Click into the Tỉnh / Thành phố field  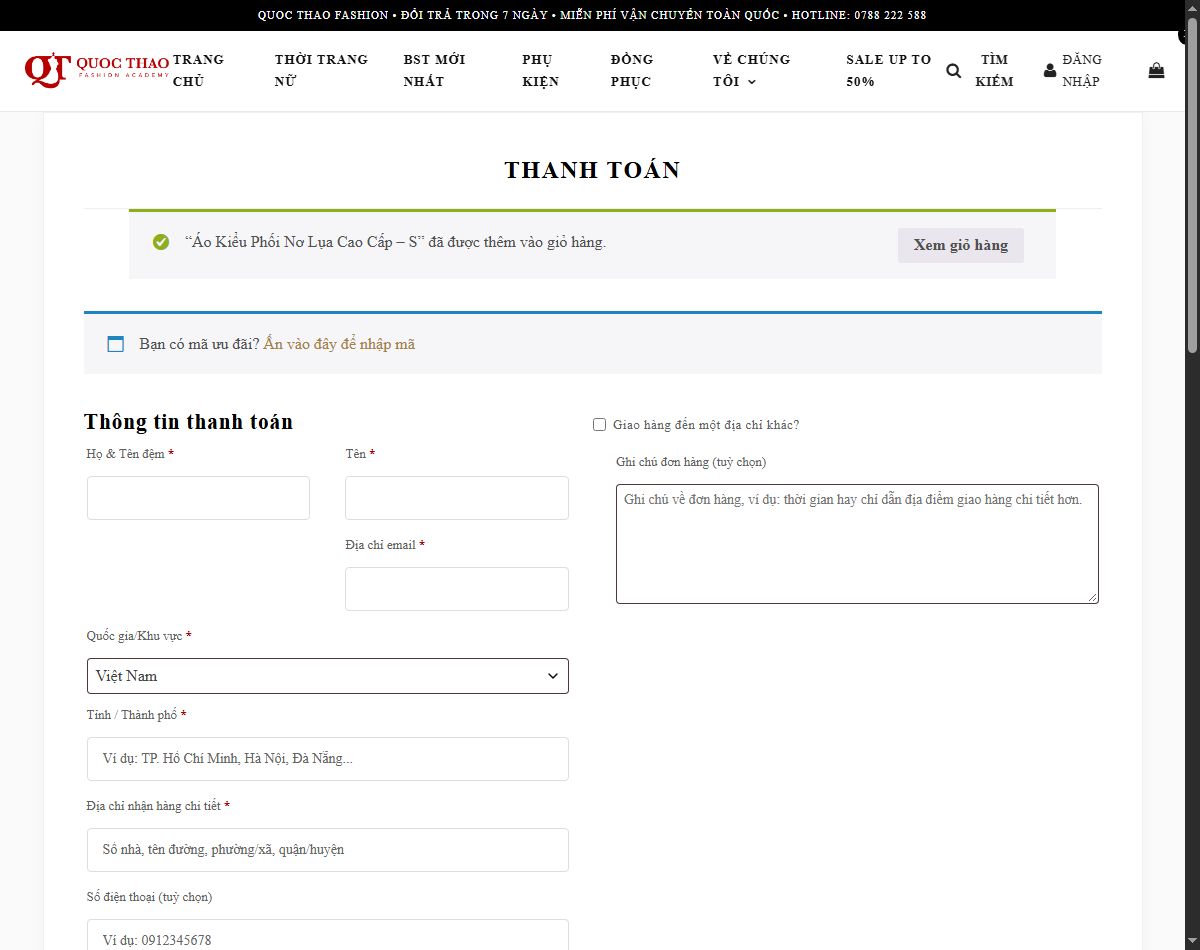click(328, 759)
